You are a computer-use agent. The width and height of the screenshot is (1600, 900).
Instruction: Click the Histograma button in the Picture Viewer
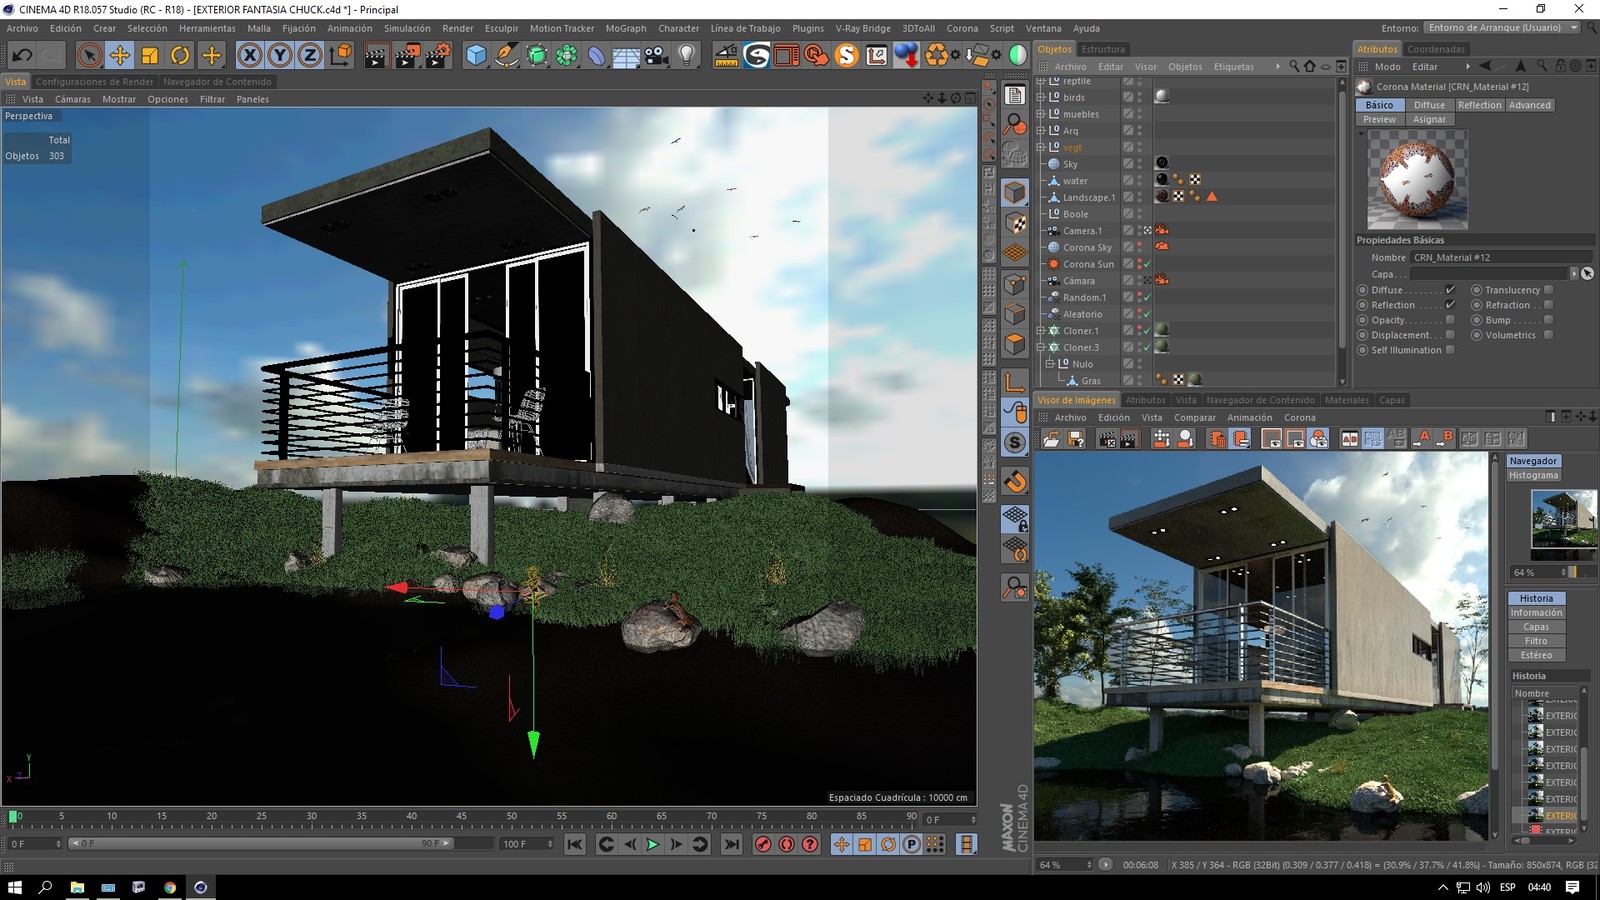point(1534,475)
